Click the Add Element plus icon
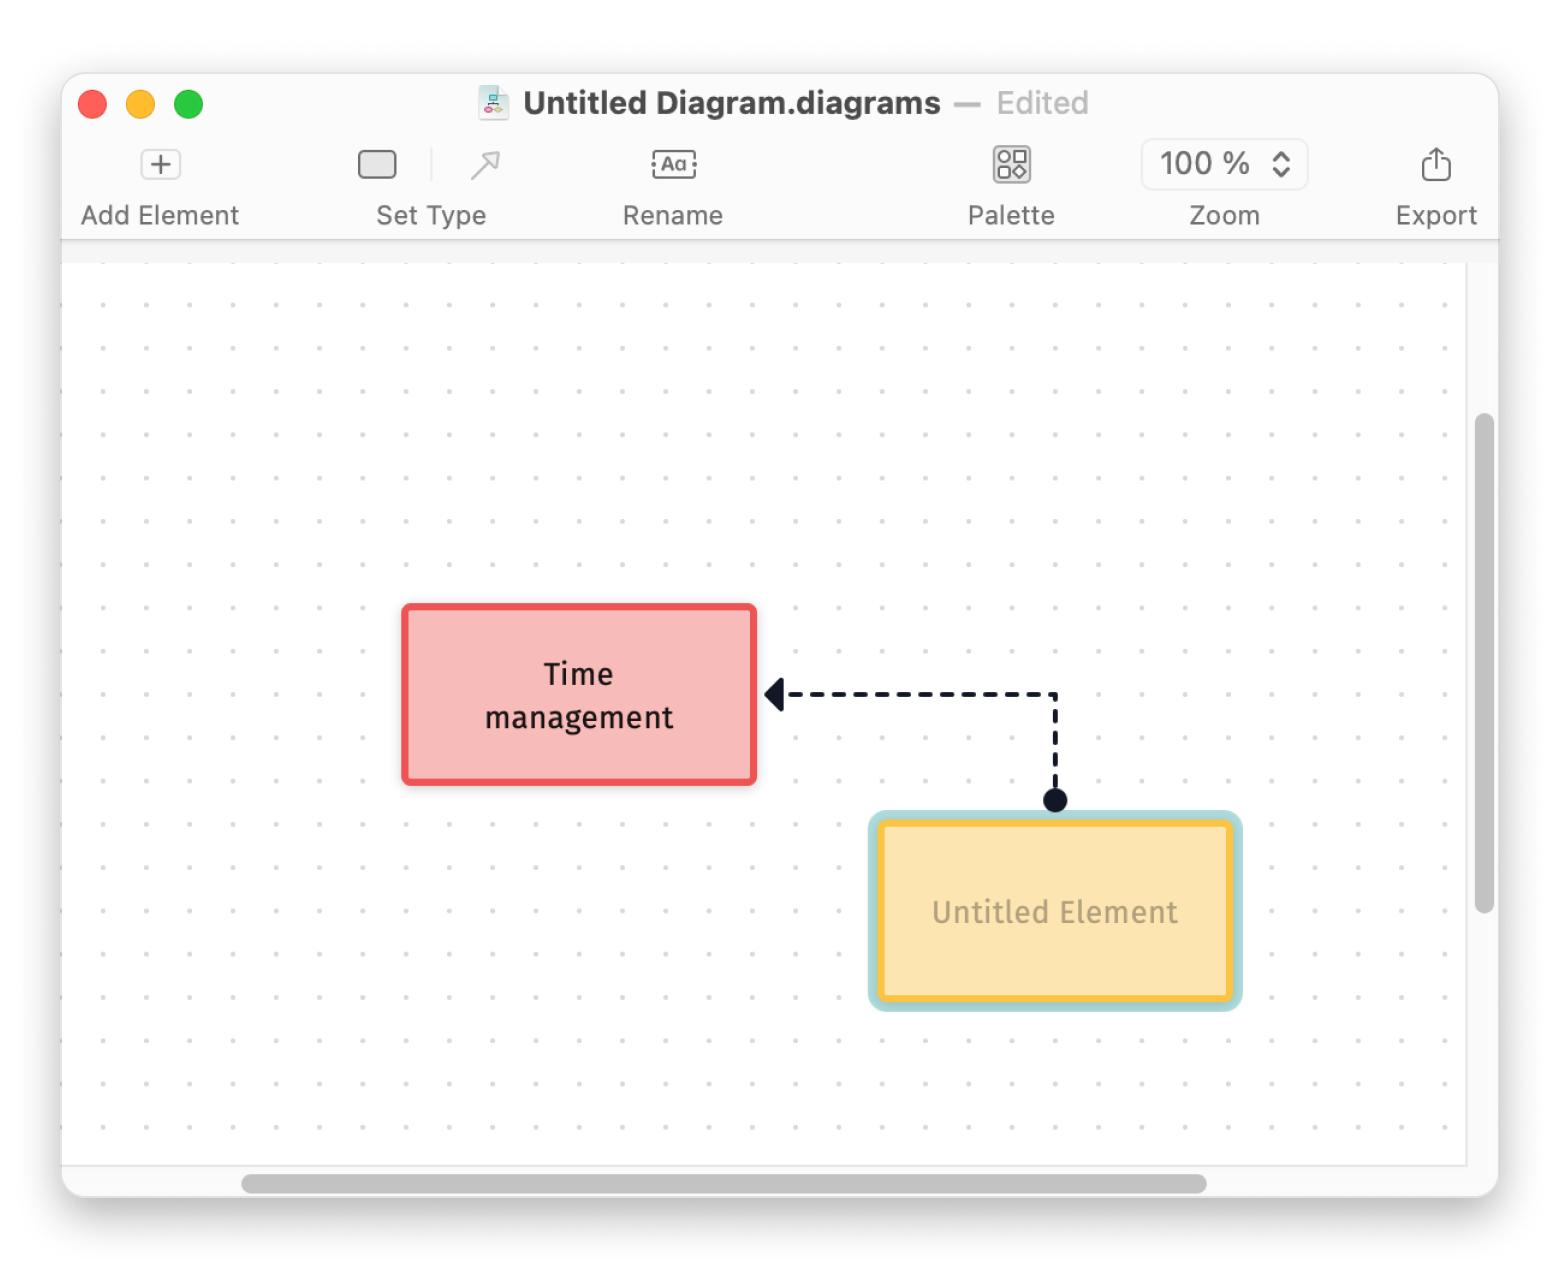This screenshot has height=1278, width=1560. tap(160, 164)
